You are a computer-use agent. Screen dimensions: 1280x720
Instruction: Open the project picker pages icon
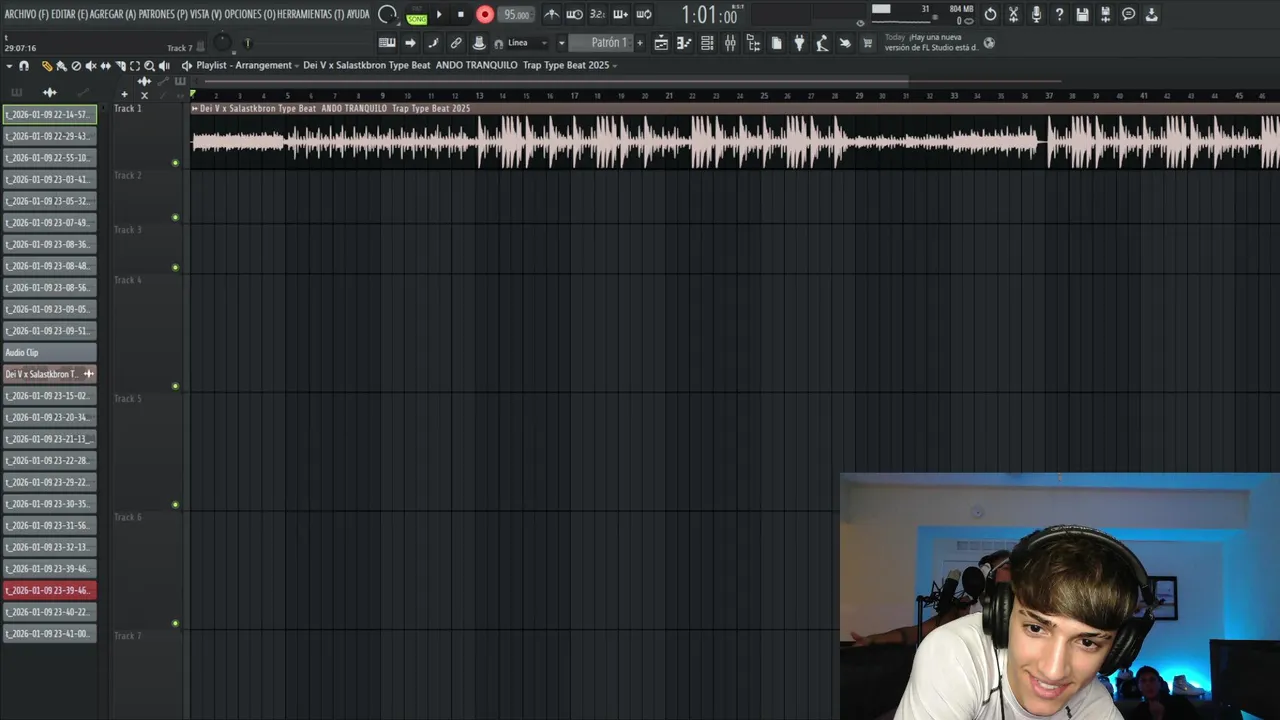776,43
